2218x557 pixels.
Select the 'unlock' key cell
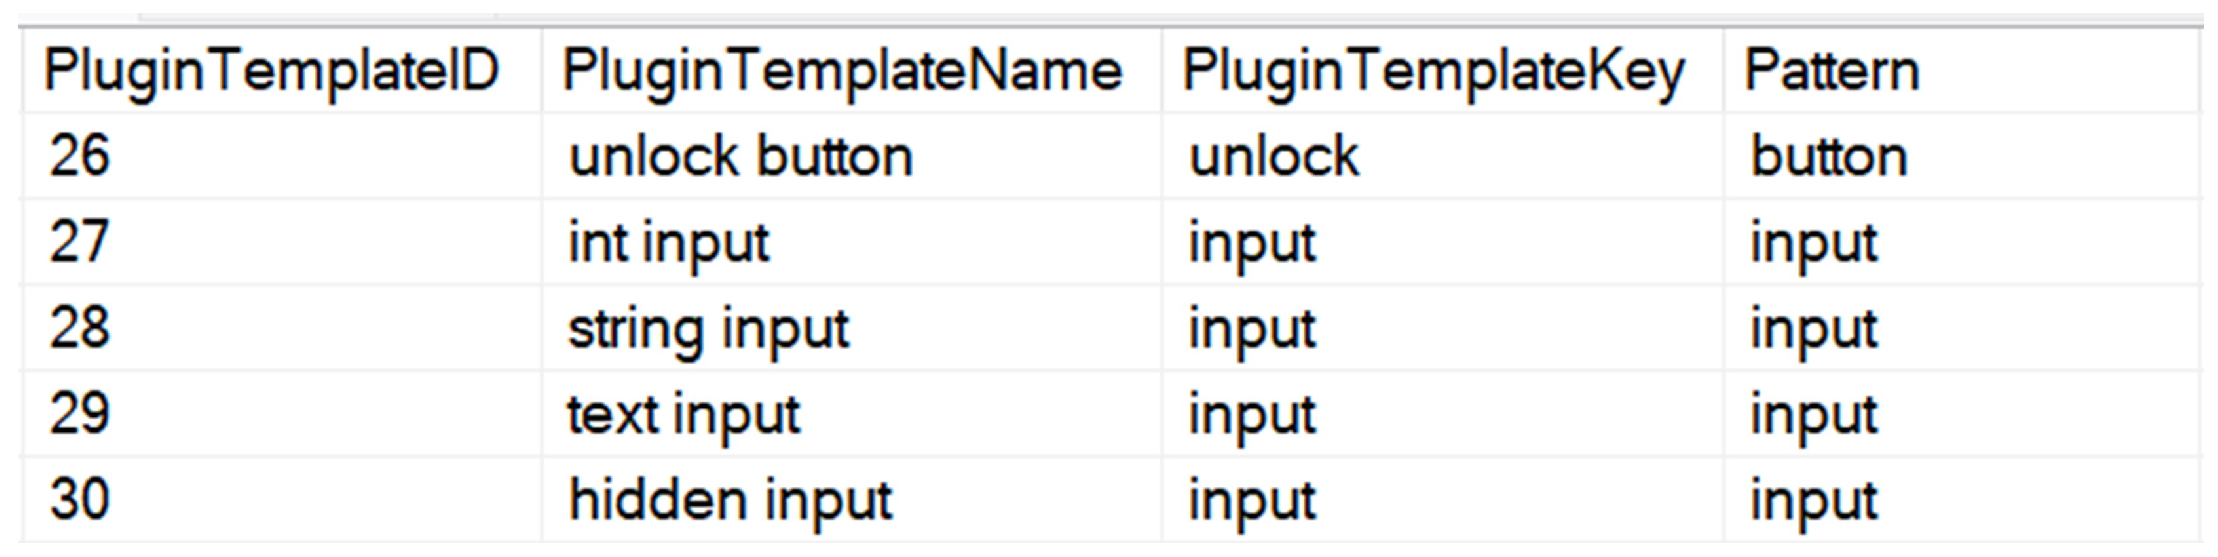coord(1274,157)
